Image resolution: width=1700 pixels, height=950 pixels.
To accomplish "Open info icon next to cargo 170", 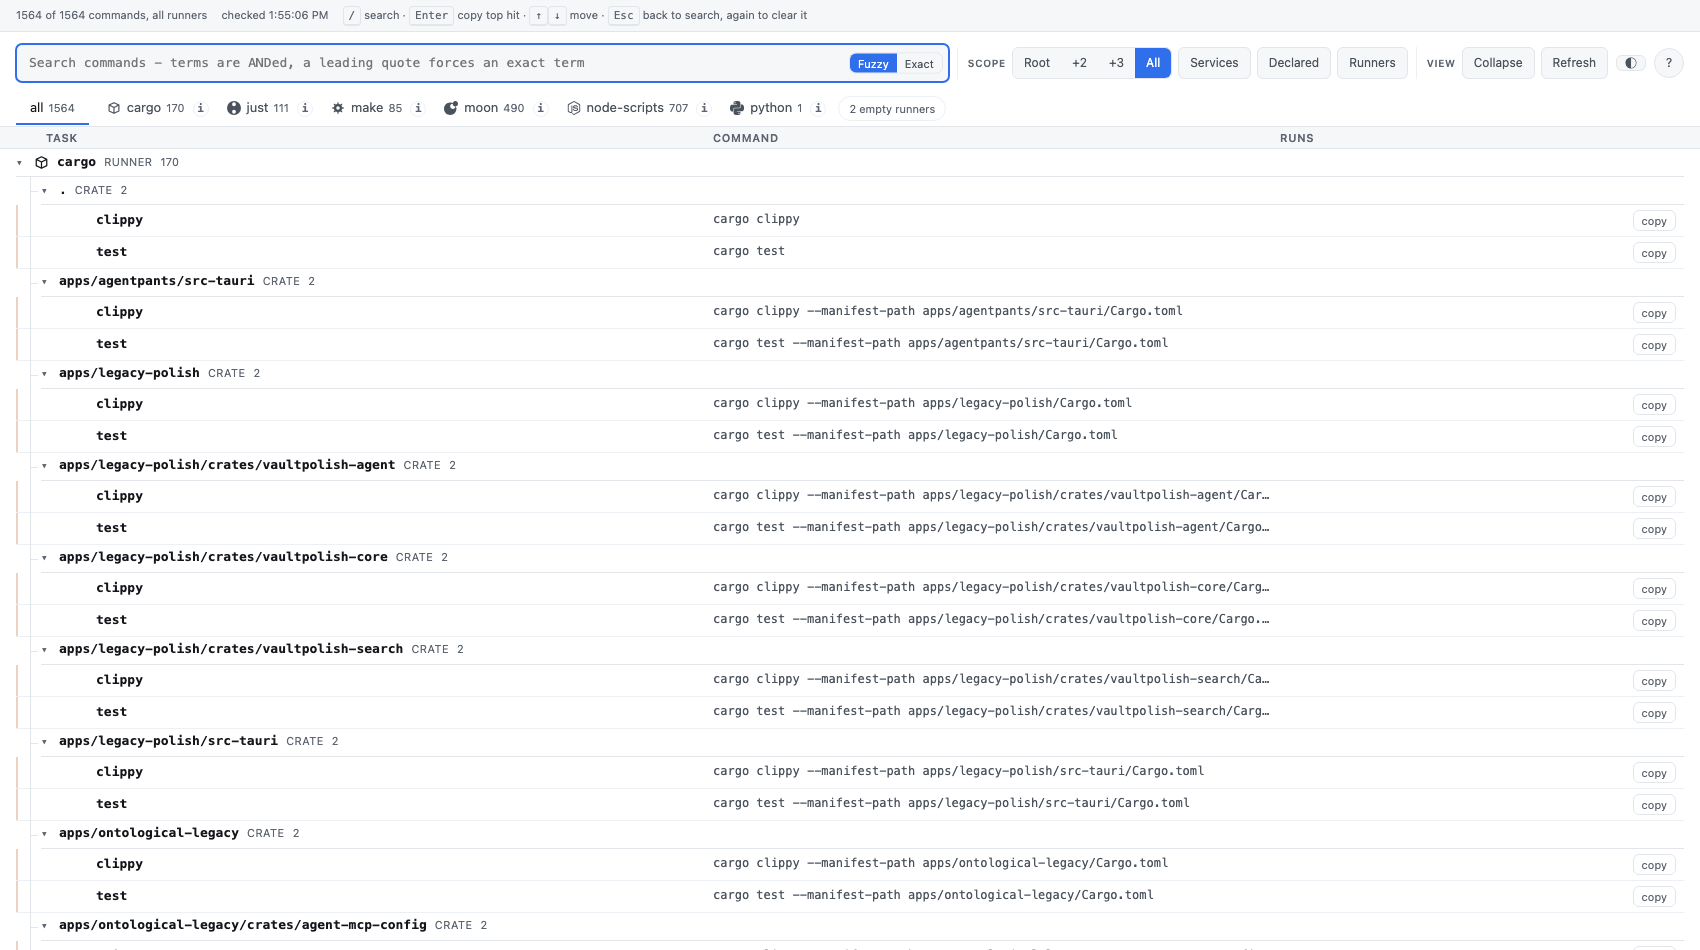I will [x=201, y=108].
